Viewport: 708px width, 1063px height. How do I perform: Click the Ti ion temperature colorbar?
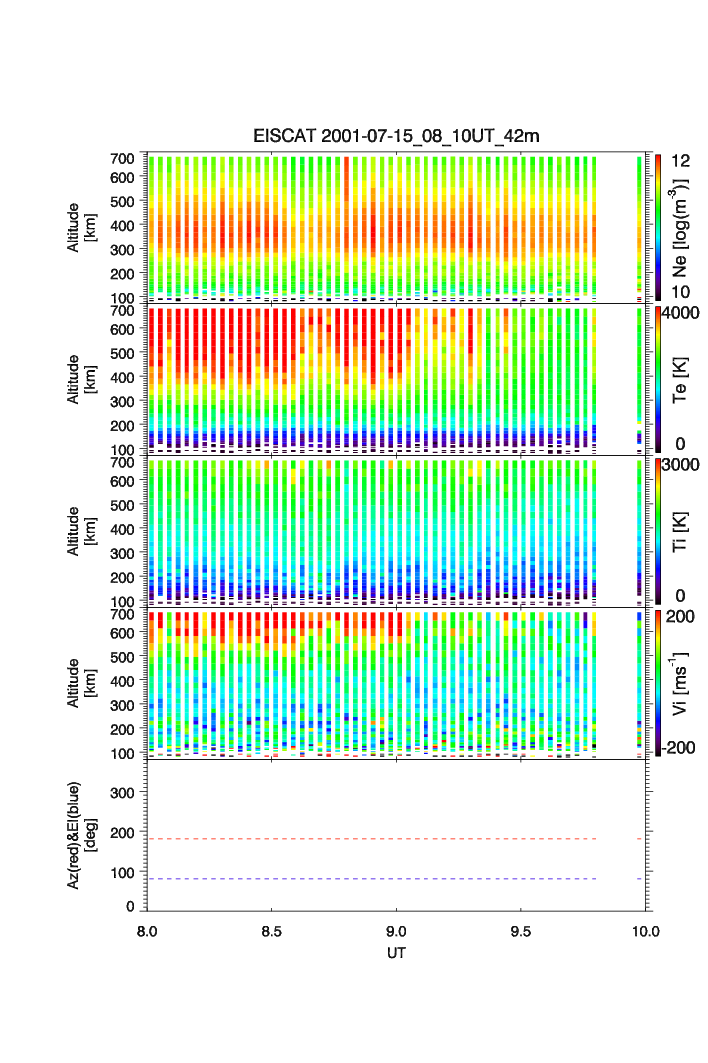tap(658, 530)
